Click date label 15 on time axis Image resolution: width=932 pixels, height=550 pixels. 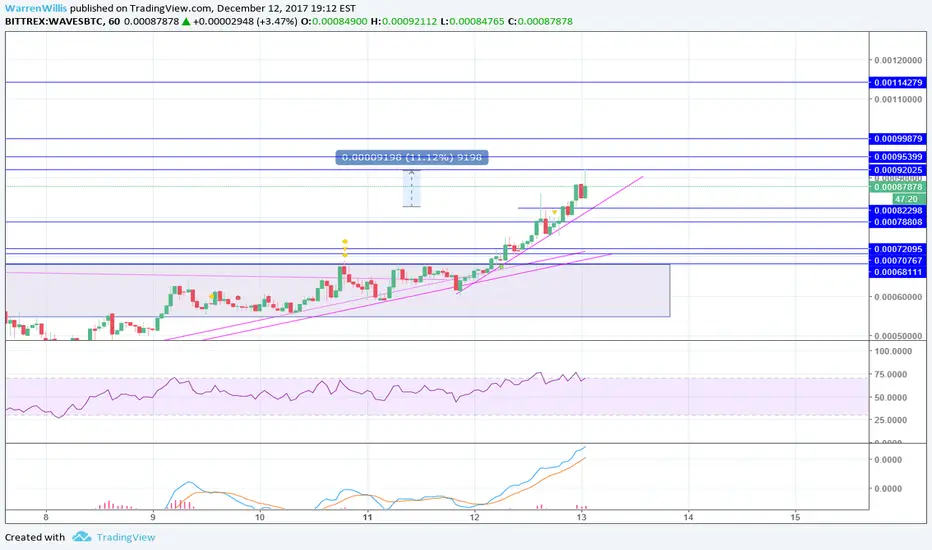[x=795, y=517]
